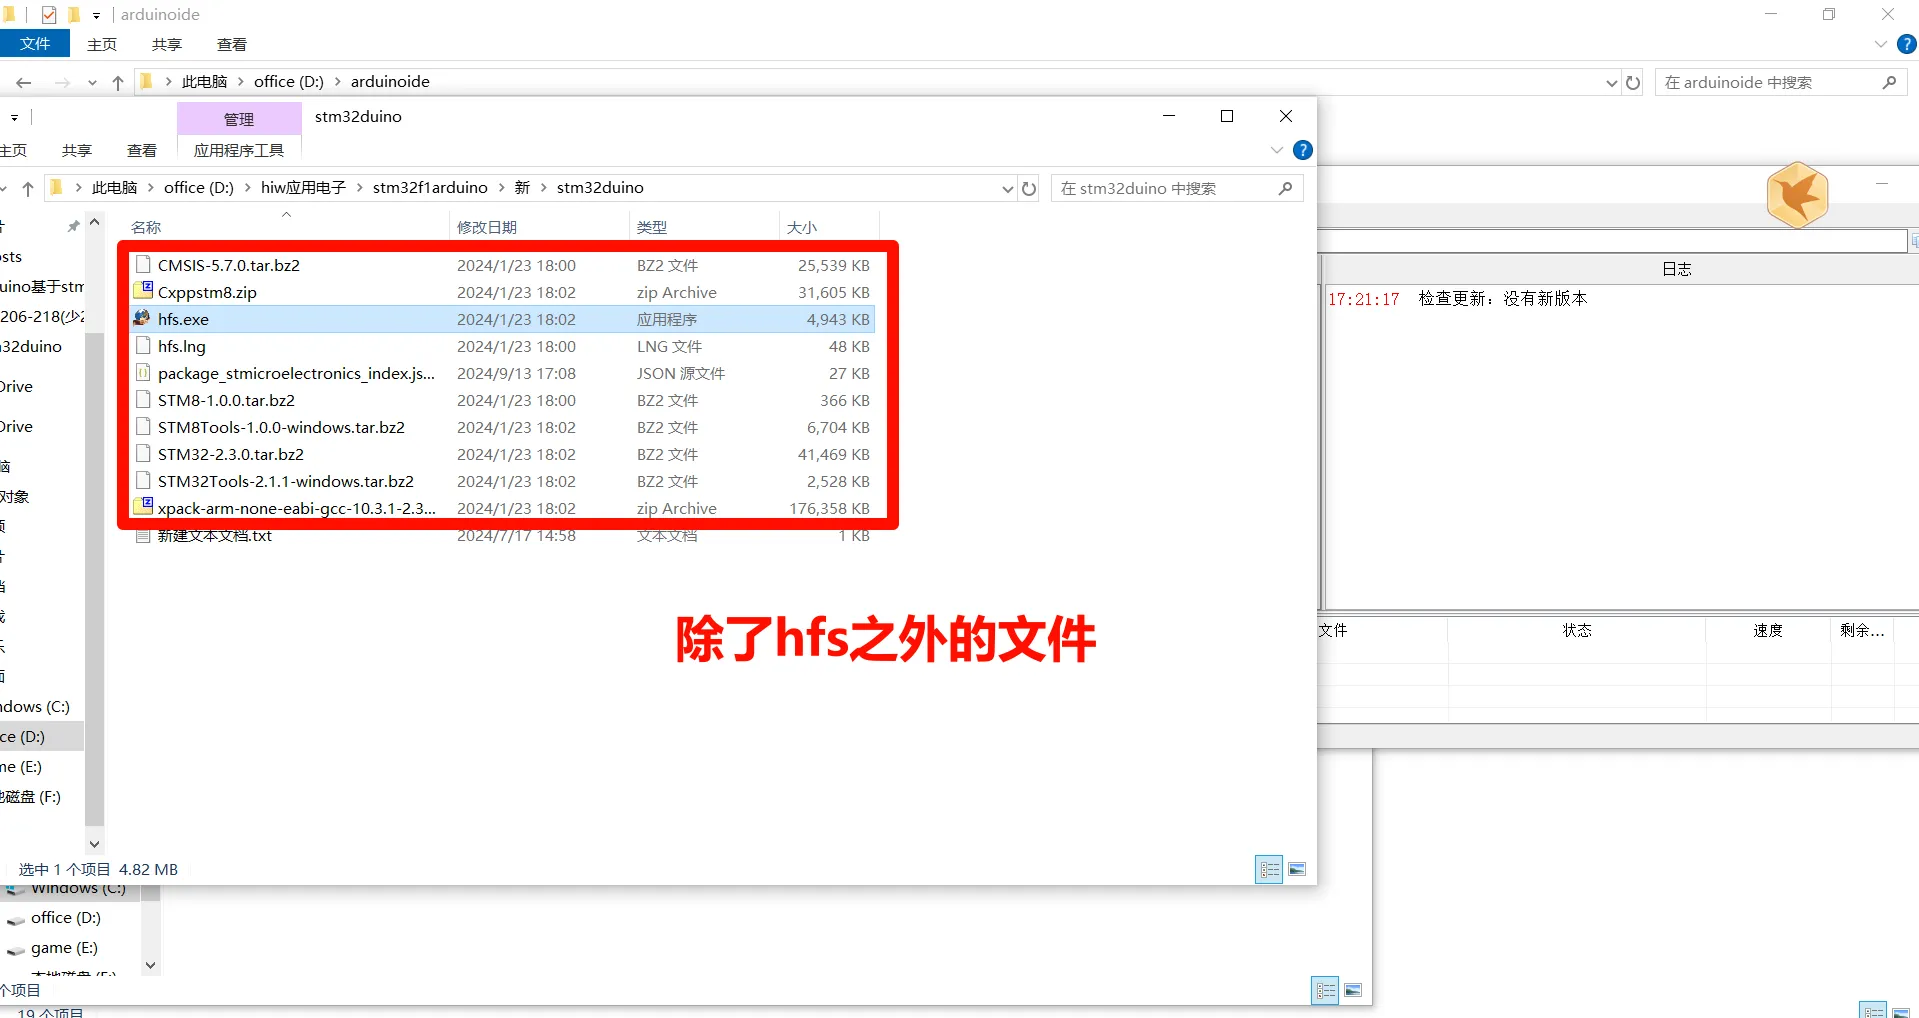
Task: Switch to details view in stm32duino window
Action: (x=1269, y=869)
